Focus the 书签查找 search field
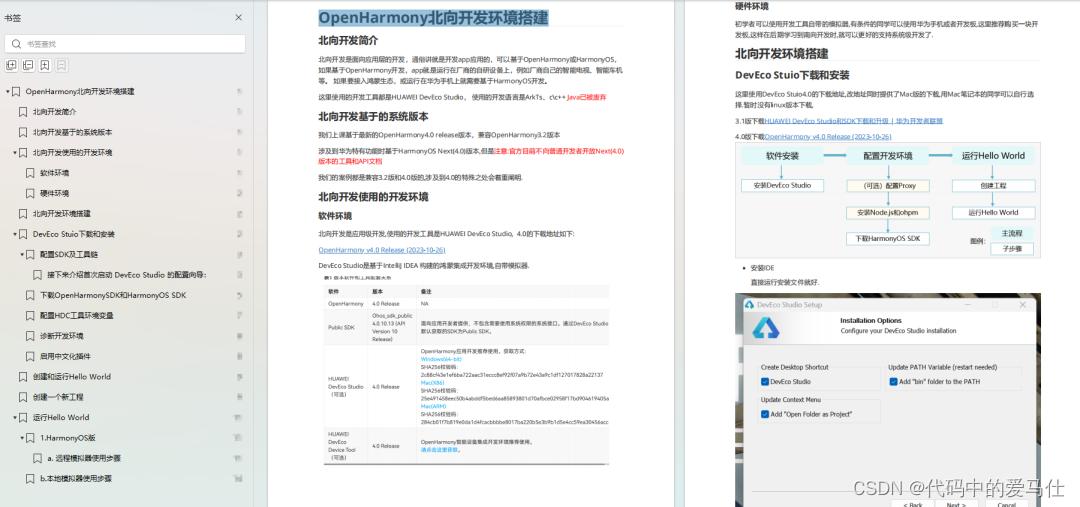Image resolution: width=1080 pixels, height=507 pixels. 125,44
